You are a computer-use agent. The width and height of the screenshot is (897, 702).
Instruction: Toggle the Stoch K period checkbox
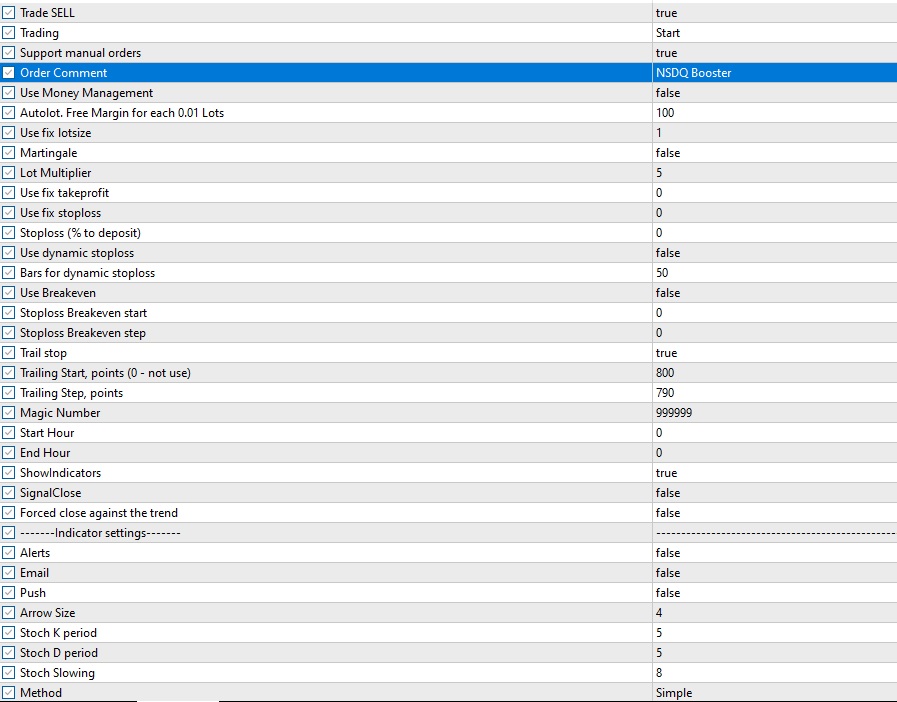click(9, 633)
